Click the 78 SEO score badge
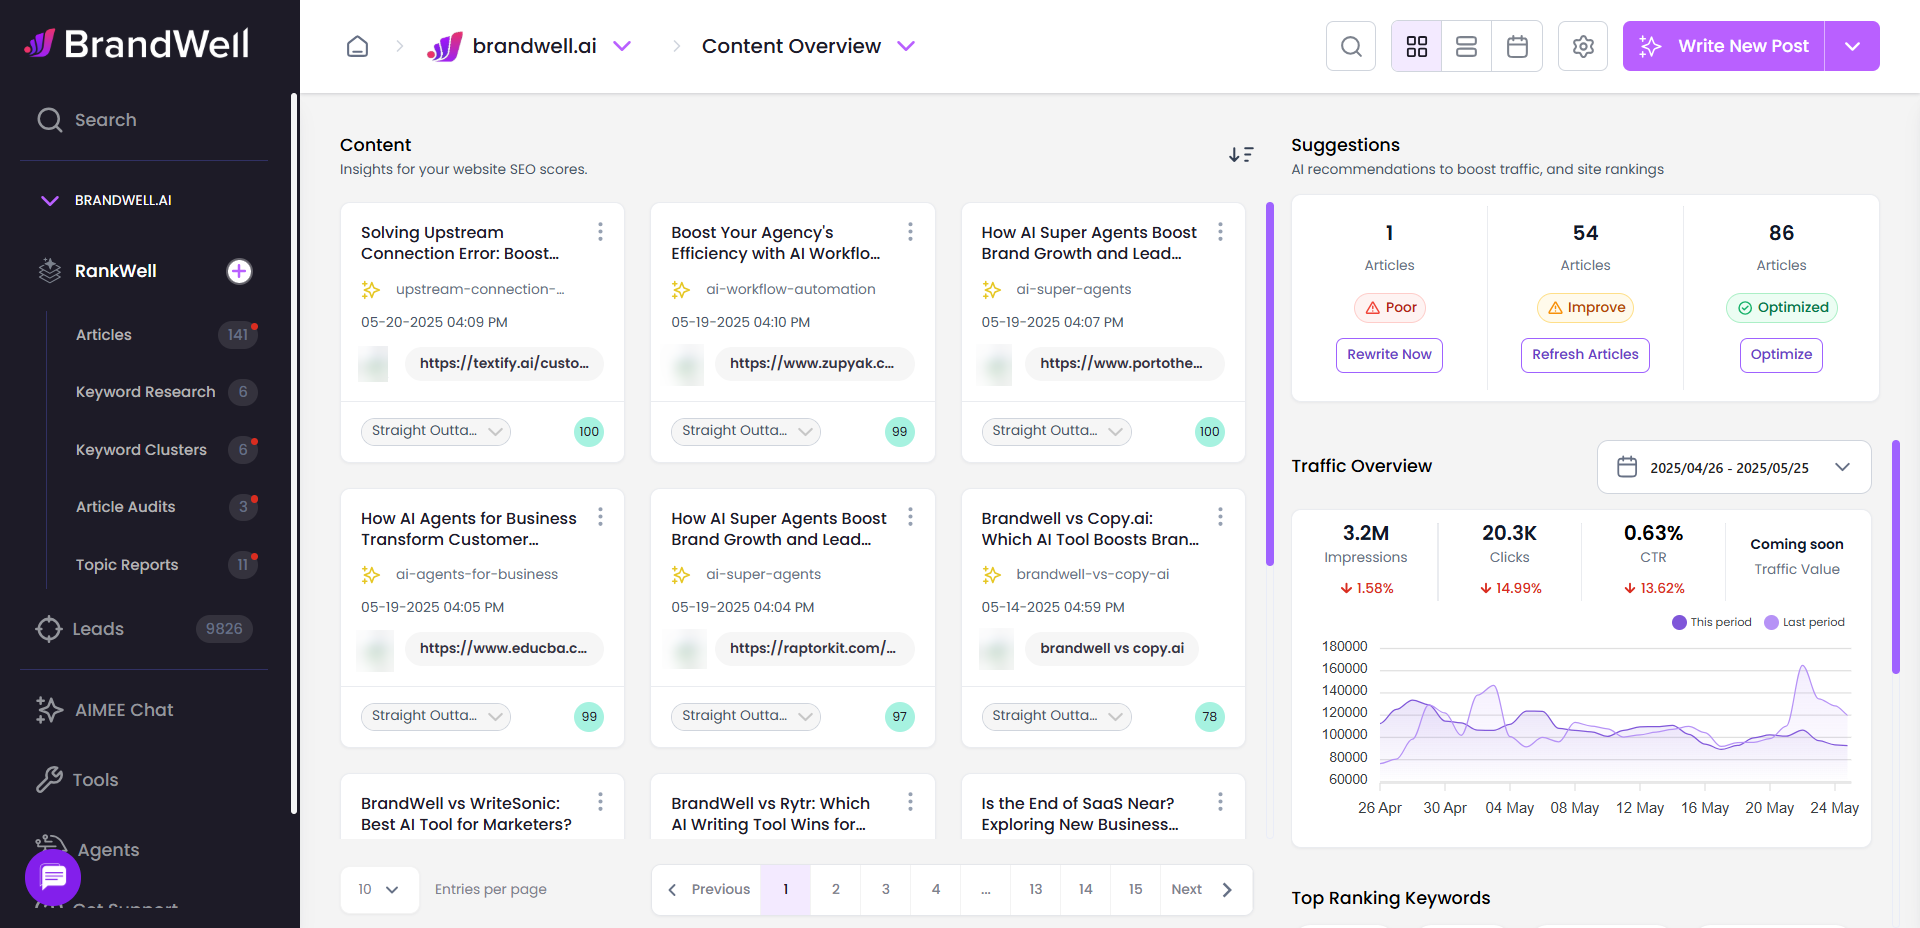The image size is (1920, 928). [1210, 716]
